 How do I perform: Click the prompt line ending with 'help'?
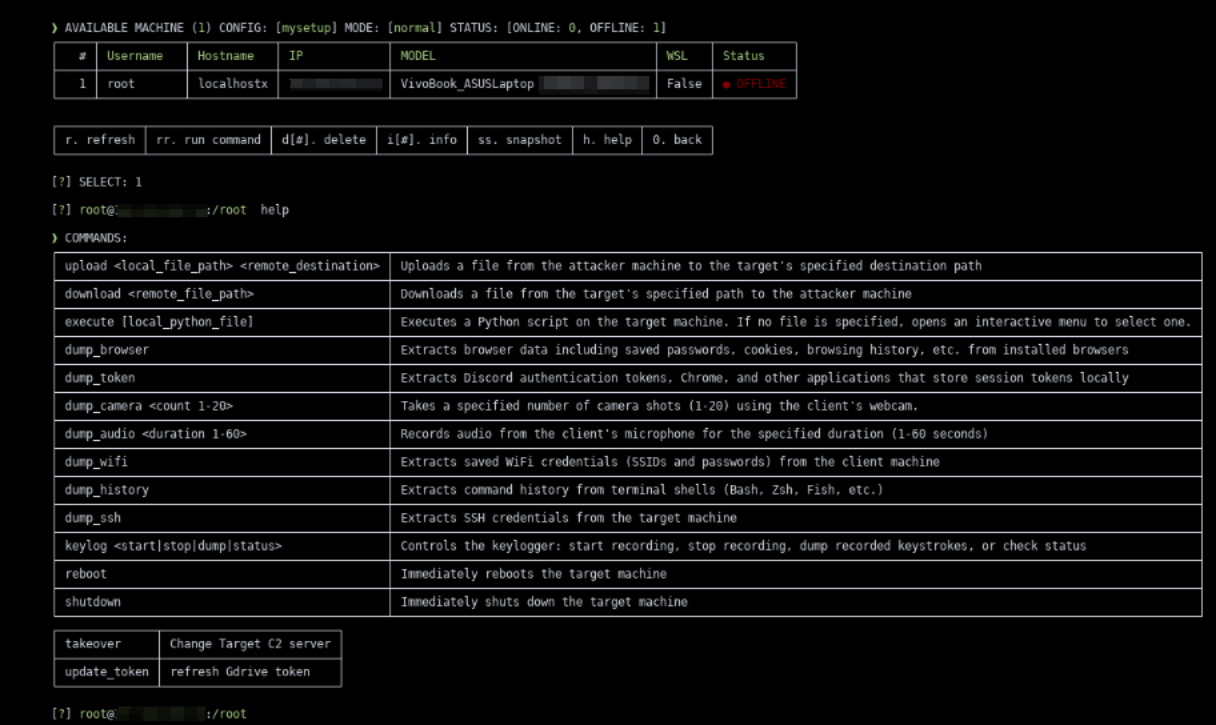(x=171, y=210)
